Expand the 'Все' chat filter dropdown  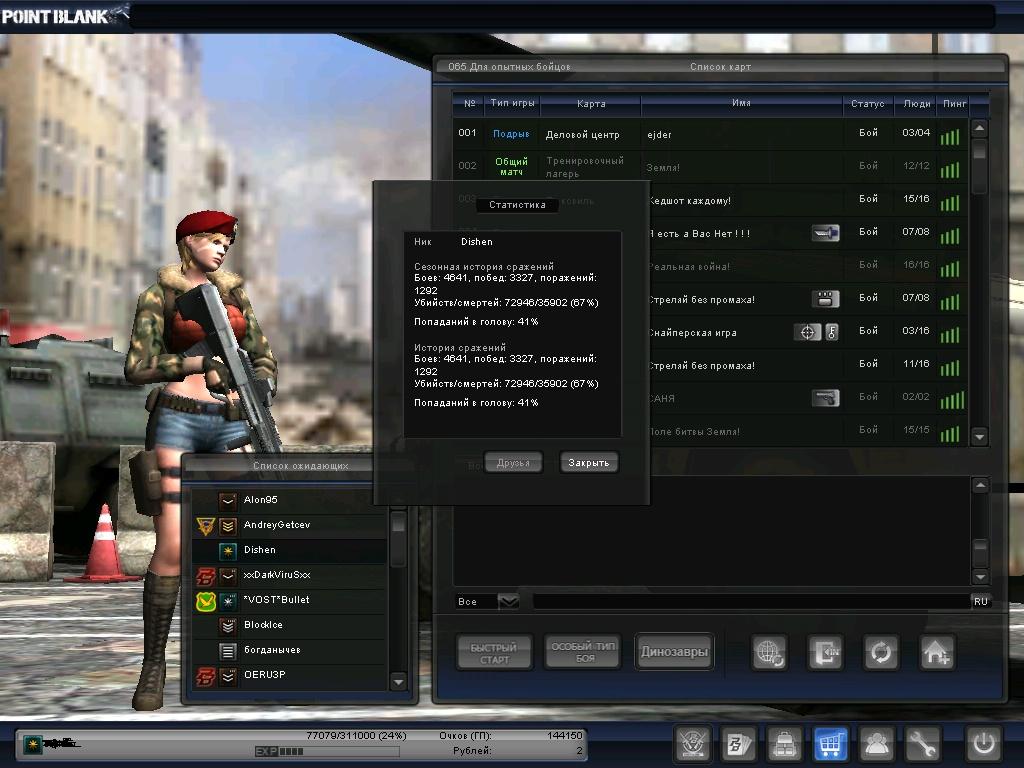[508, 601]
